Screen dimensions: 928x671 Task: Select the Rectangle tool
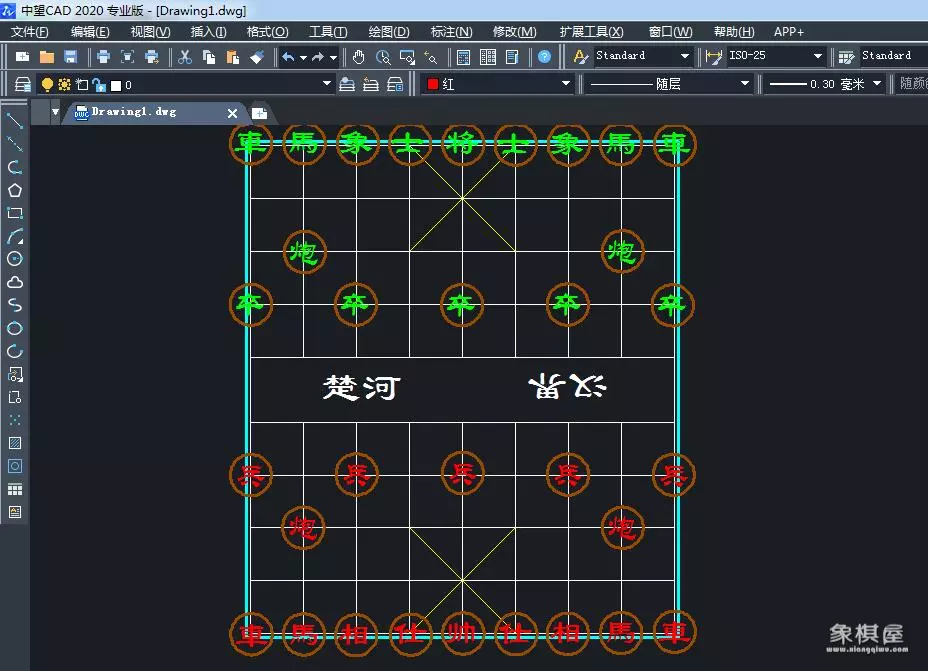[12, 213]
